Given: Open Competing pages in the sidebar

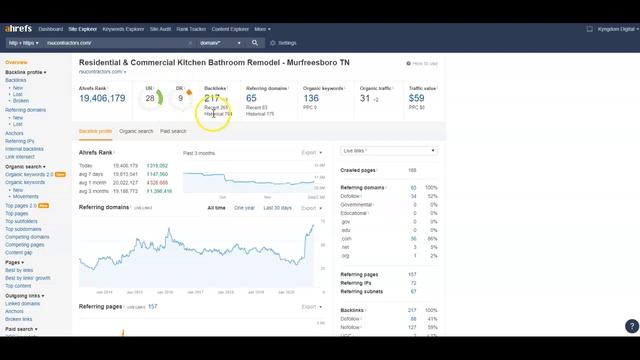Looking at the screenshot, I should [24, 245].
